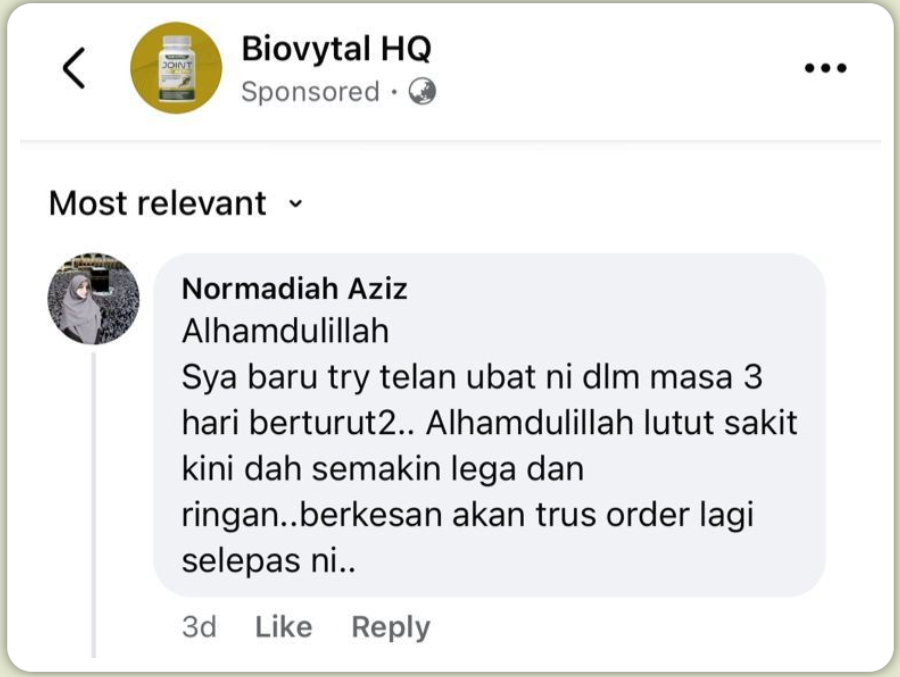This screenshot has height=677, width=900.
Task: Click the reply thread line below avatar
Action: click(94, 505)
